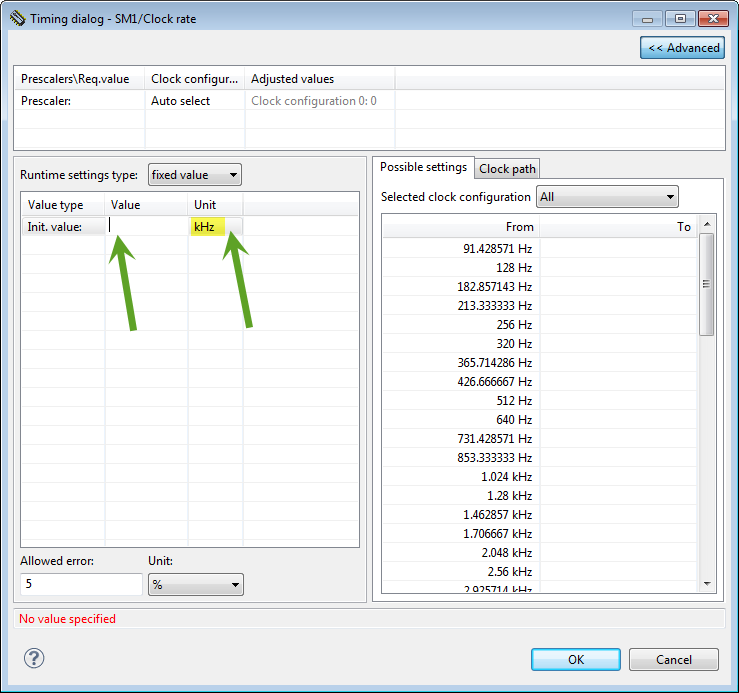739x693 pixels.
Task: Open Selected clock configuration dropdown
Action: pyautogui.click(x=607, y=197)
